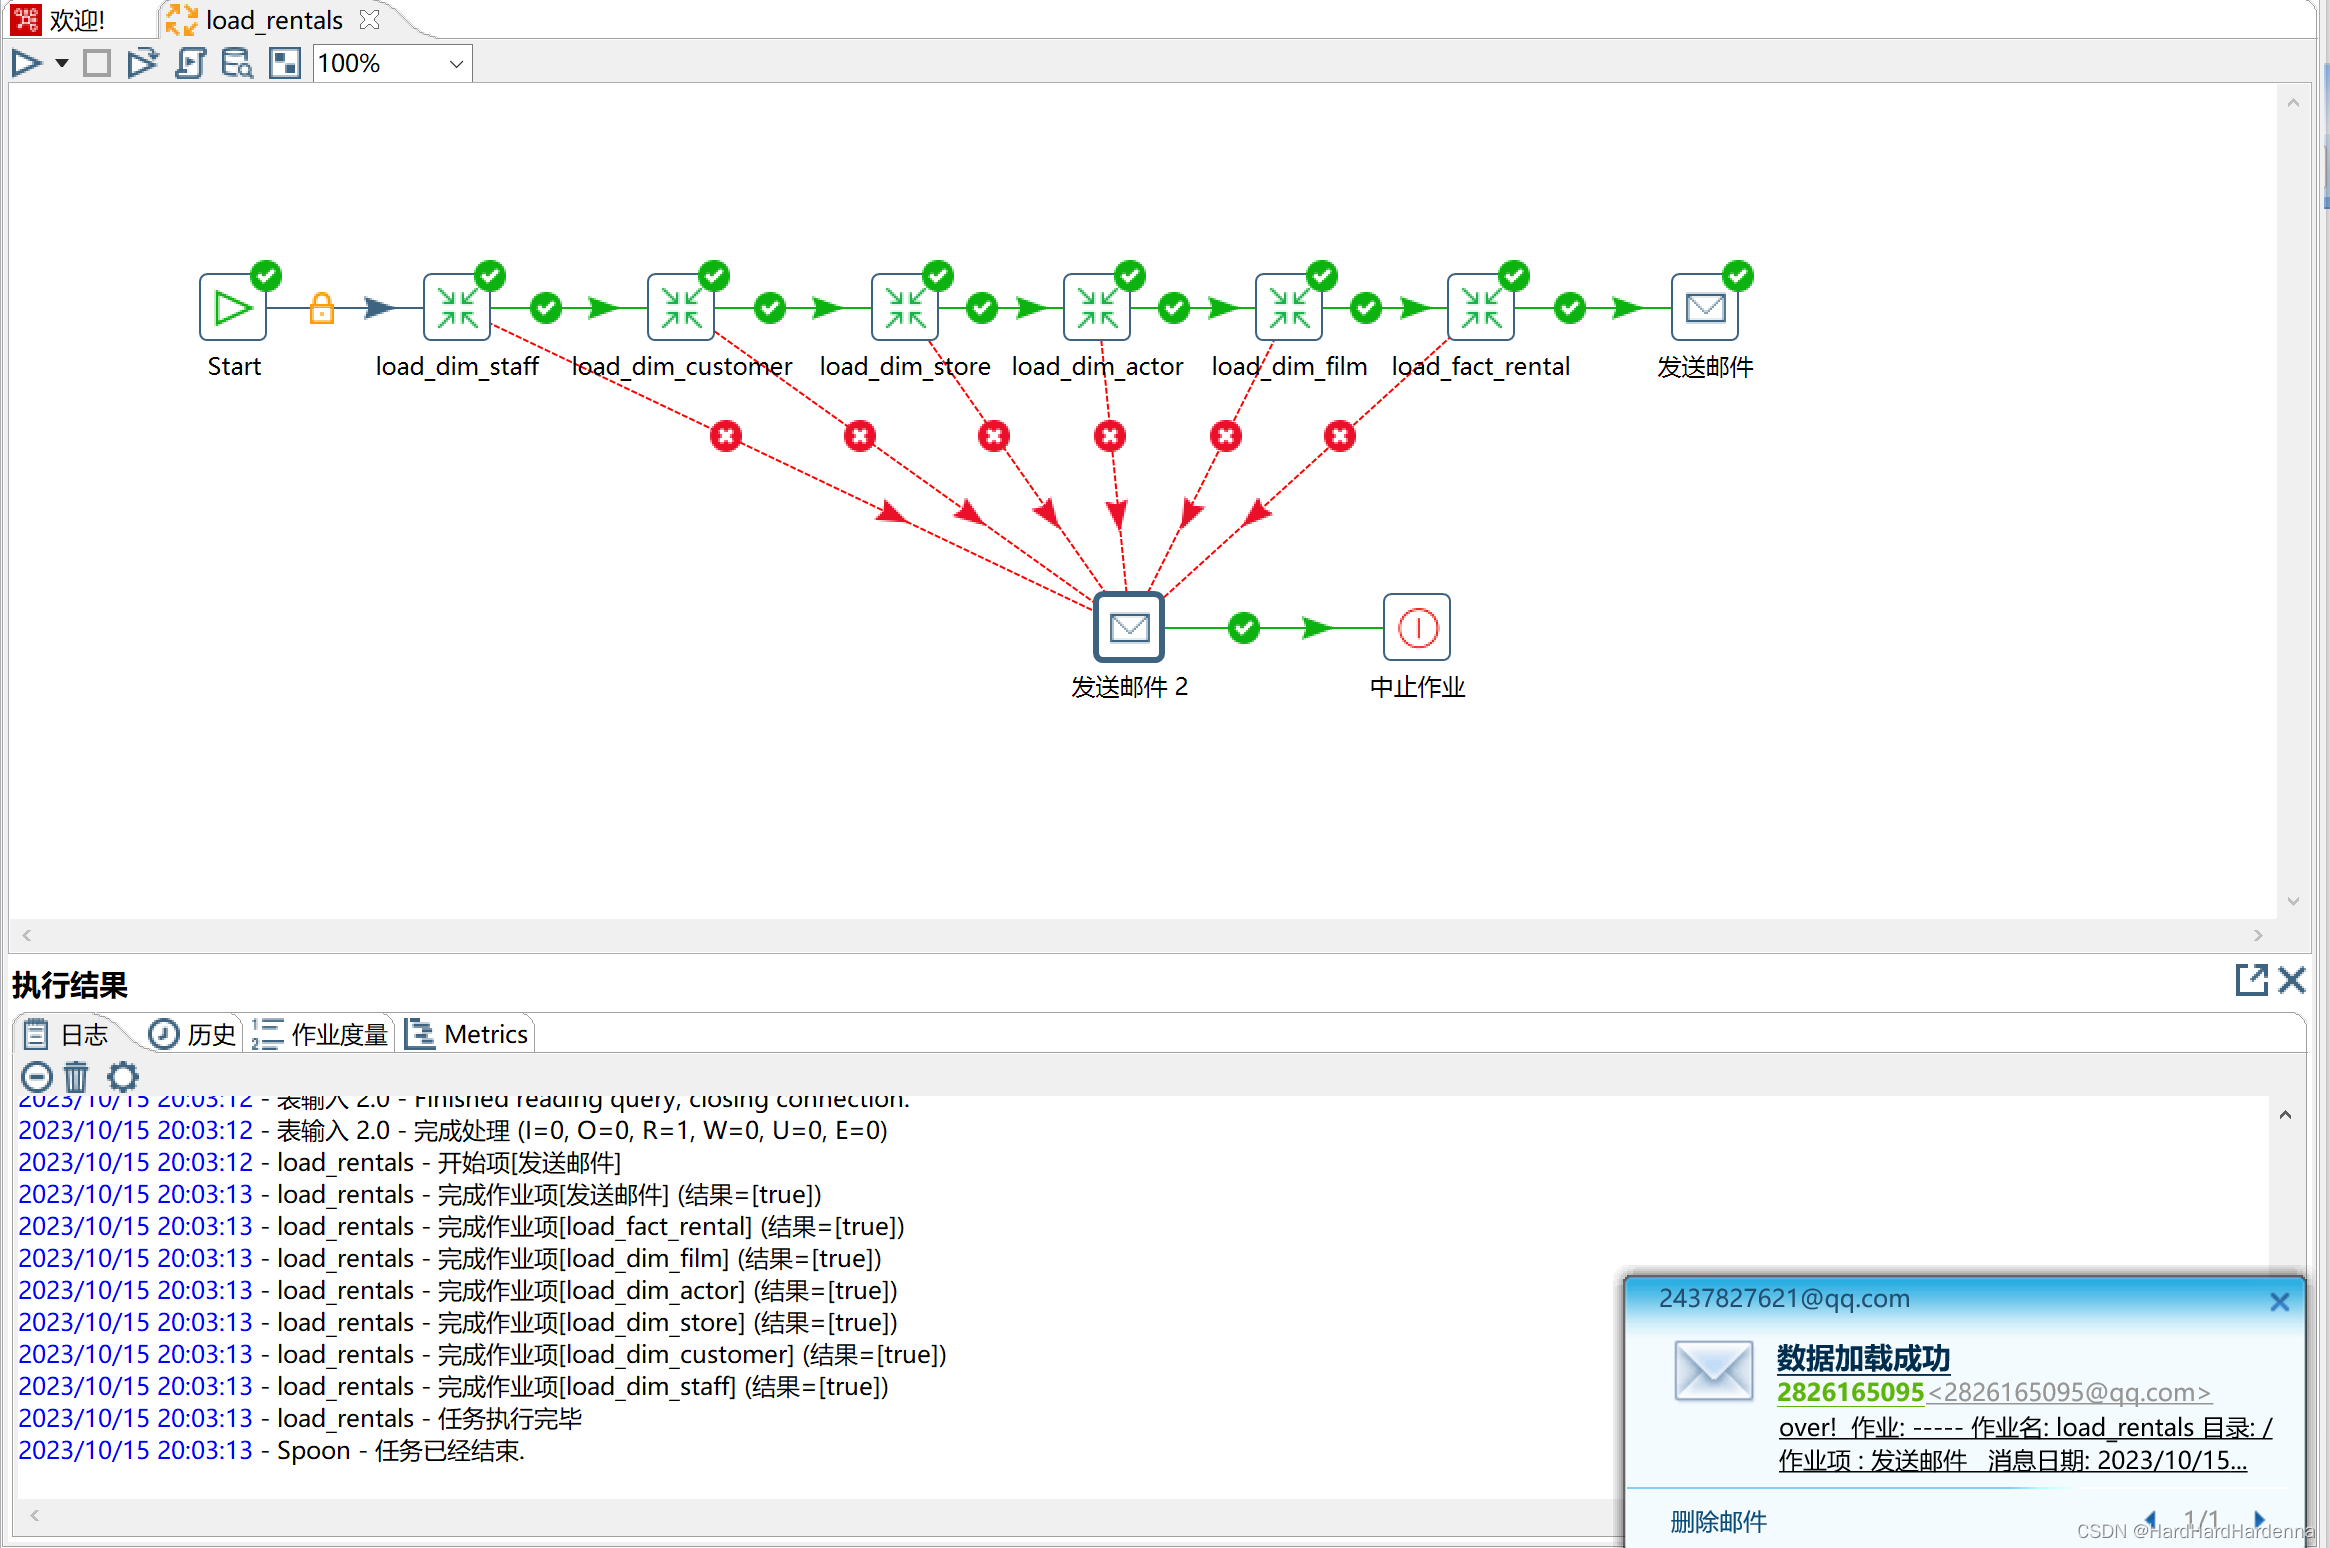The image size is (2330, 1548).
Task: Go to next mail in notification
Action: click(x=2259, y=1519)
